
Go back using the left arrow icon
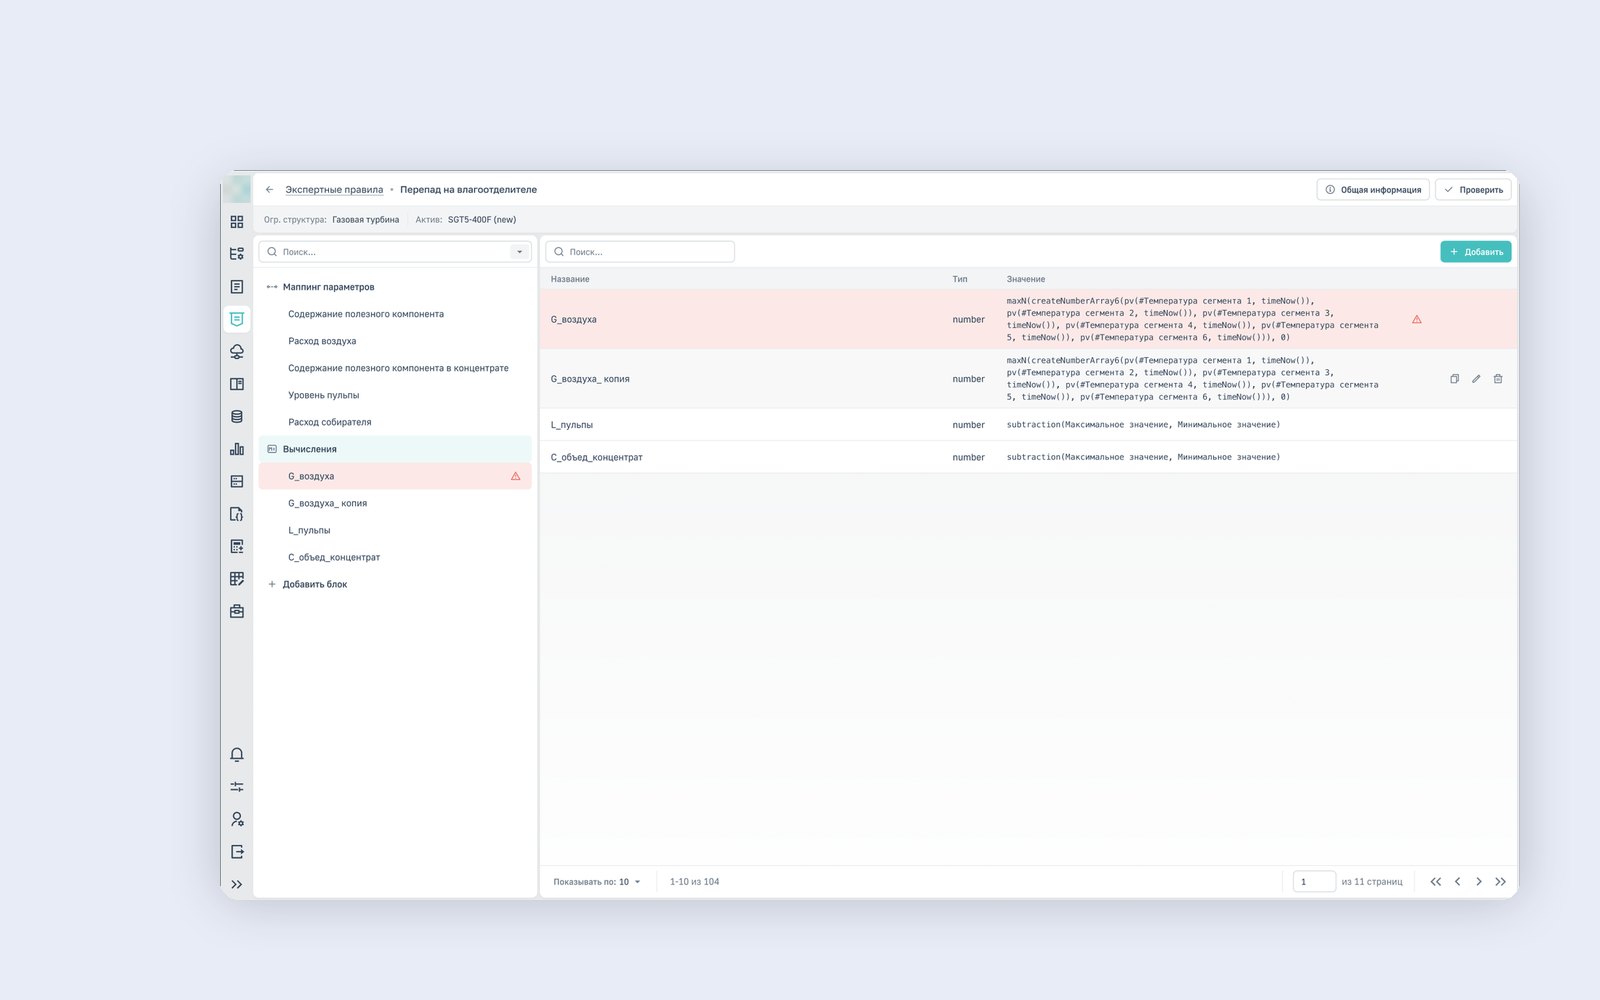(x=270, y=190)
